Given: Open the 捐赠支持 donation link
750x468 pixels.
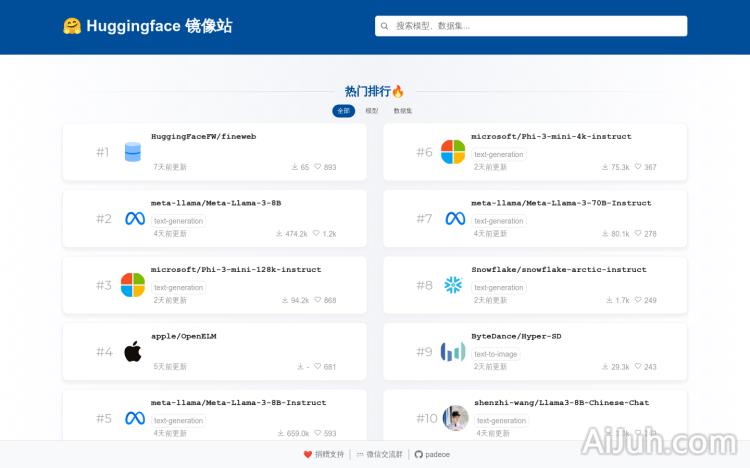Looking at the screenshot, I should point(324,454).
